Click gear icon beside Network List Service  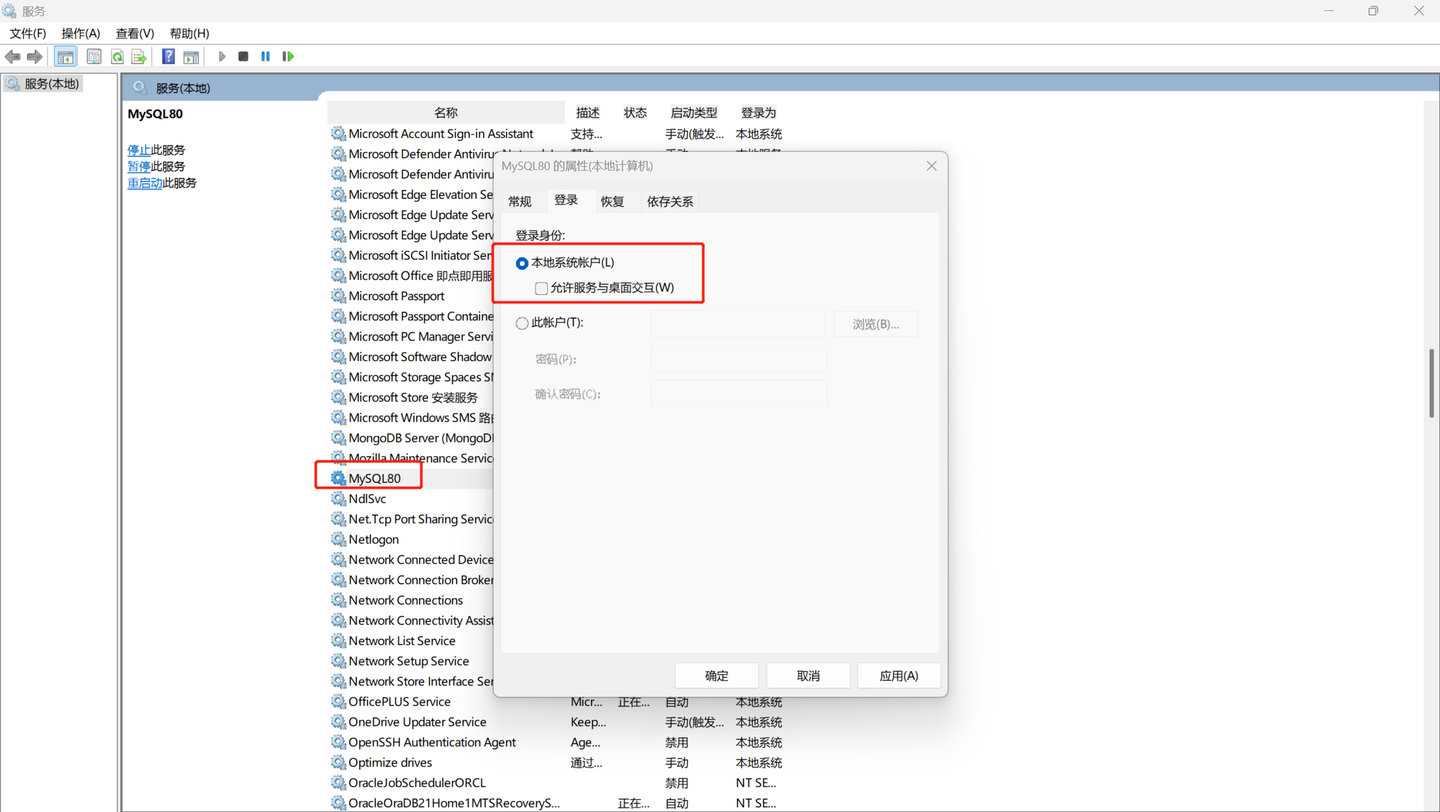click(x=338, y=641)
